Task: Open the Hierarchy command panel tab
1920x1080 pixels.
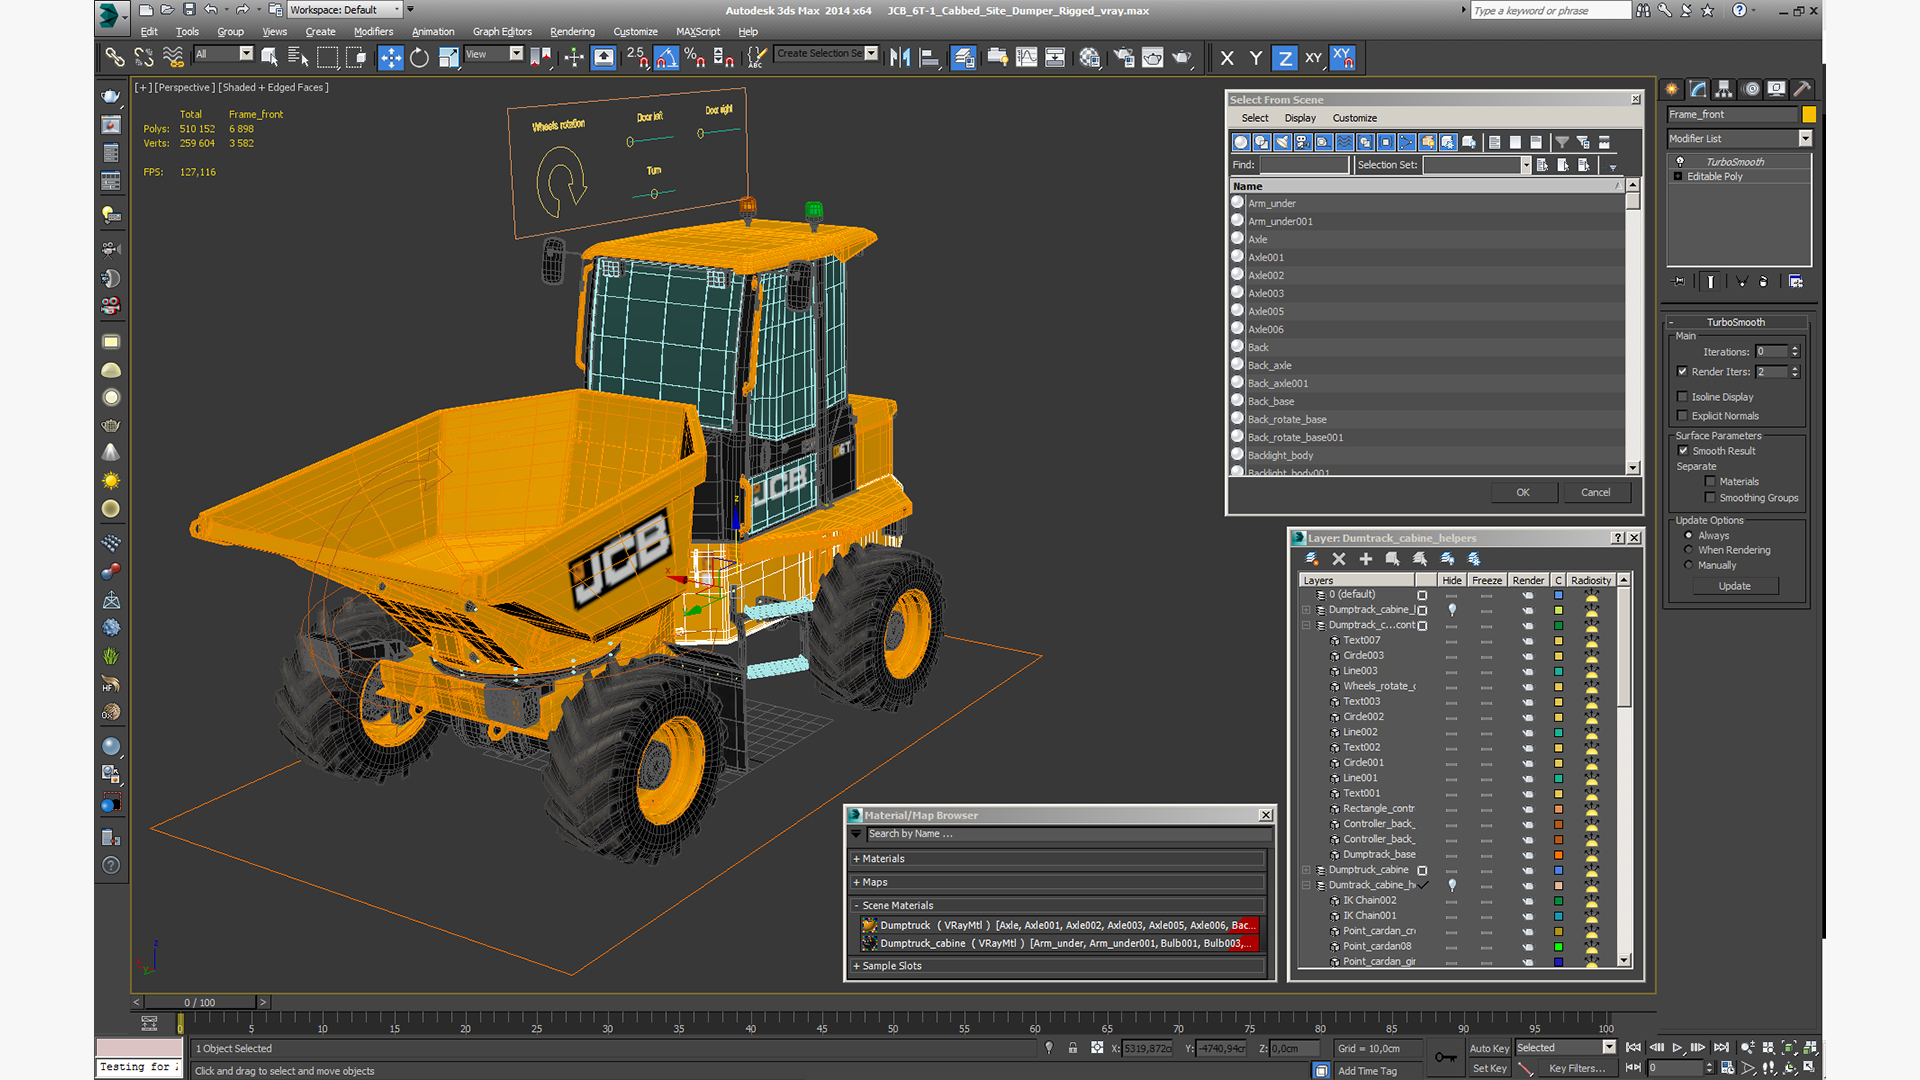Action: pyautogui.click(x=1724, y=89)
